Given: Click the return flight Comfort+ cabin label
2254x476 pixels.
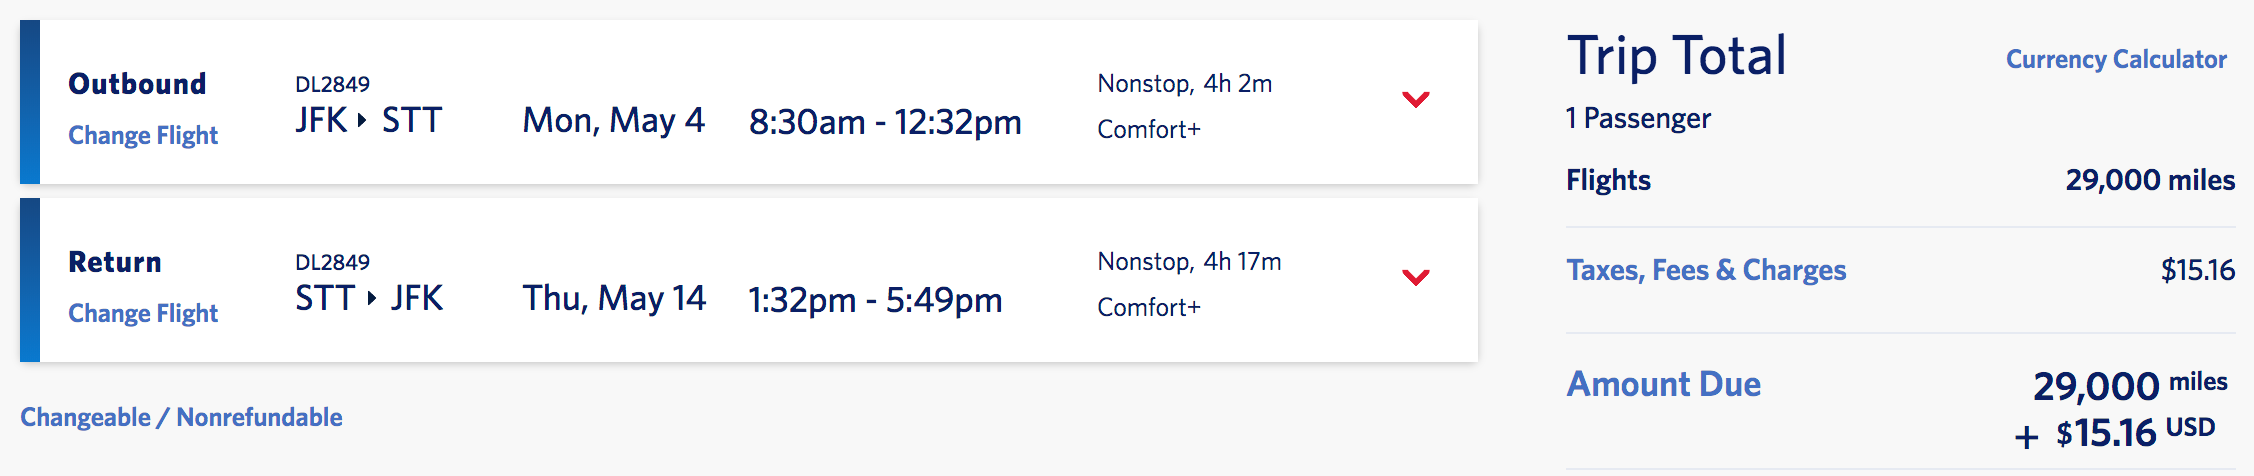Looking at the screenshot, I should tap(1148, 307).
